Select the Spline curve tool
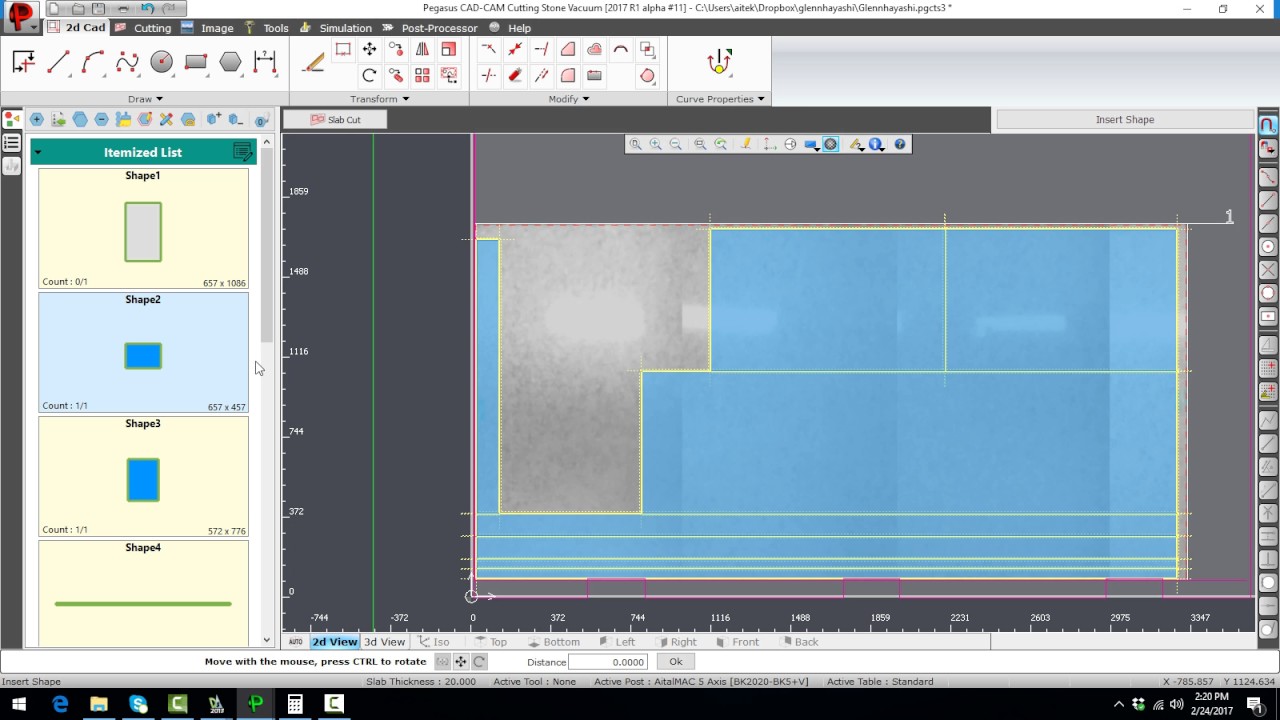 tap(127, 62)
